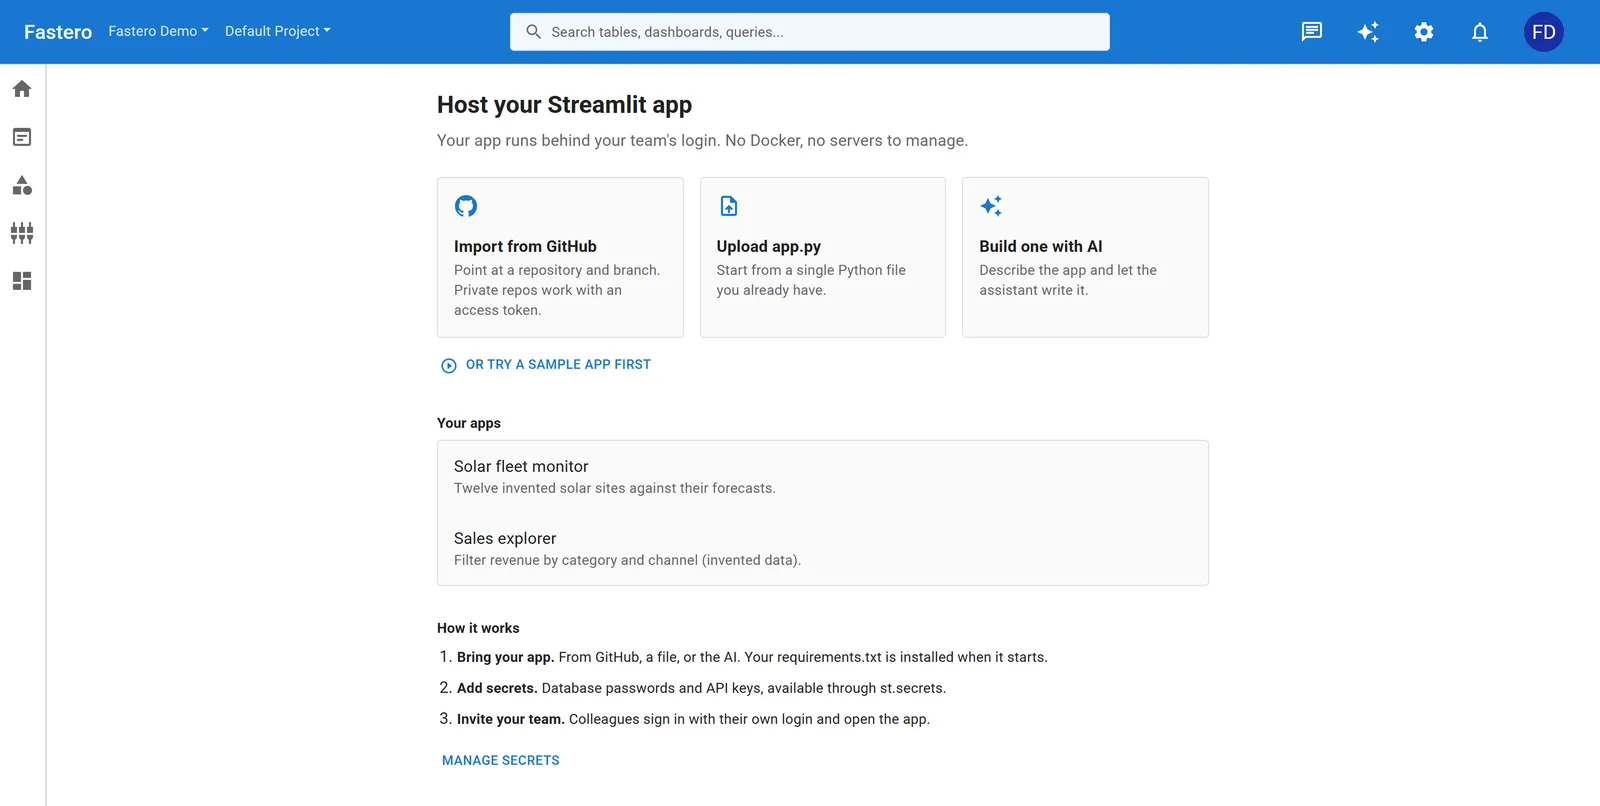Open the notifications bell
This screenshot has width=1600, height=806.
pyautogui.click(x=1480, y=32)
